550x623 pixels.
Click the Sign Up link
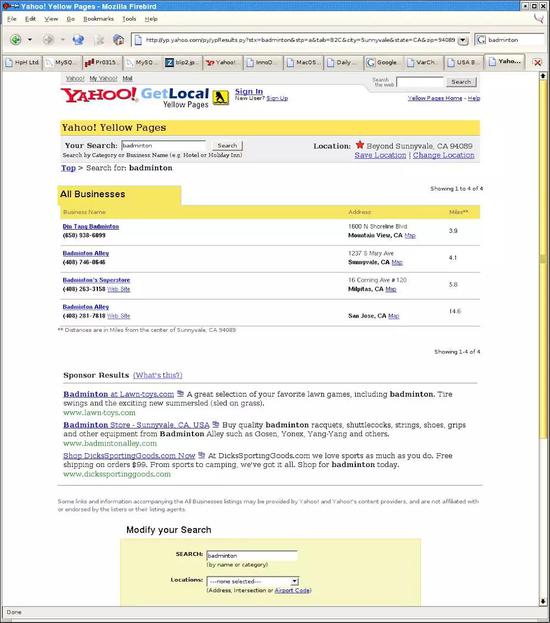point(277,98)
